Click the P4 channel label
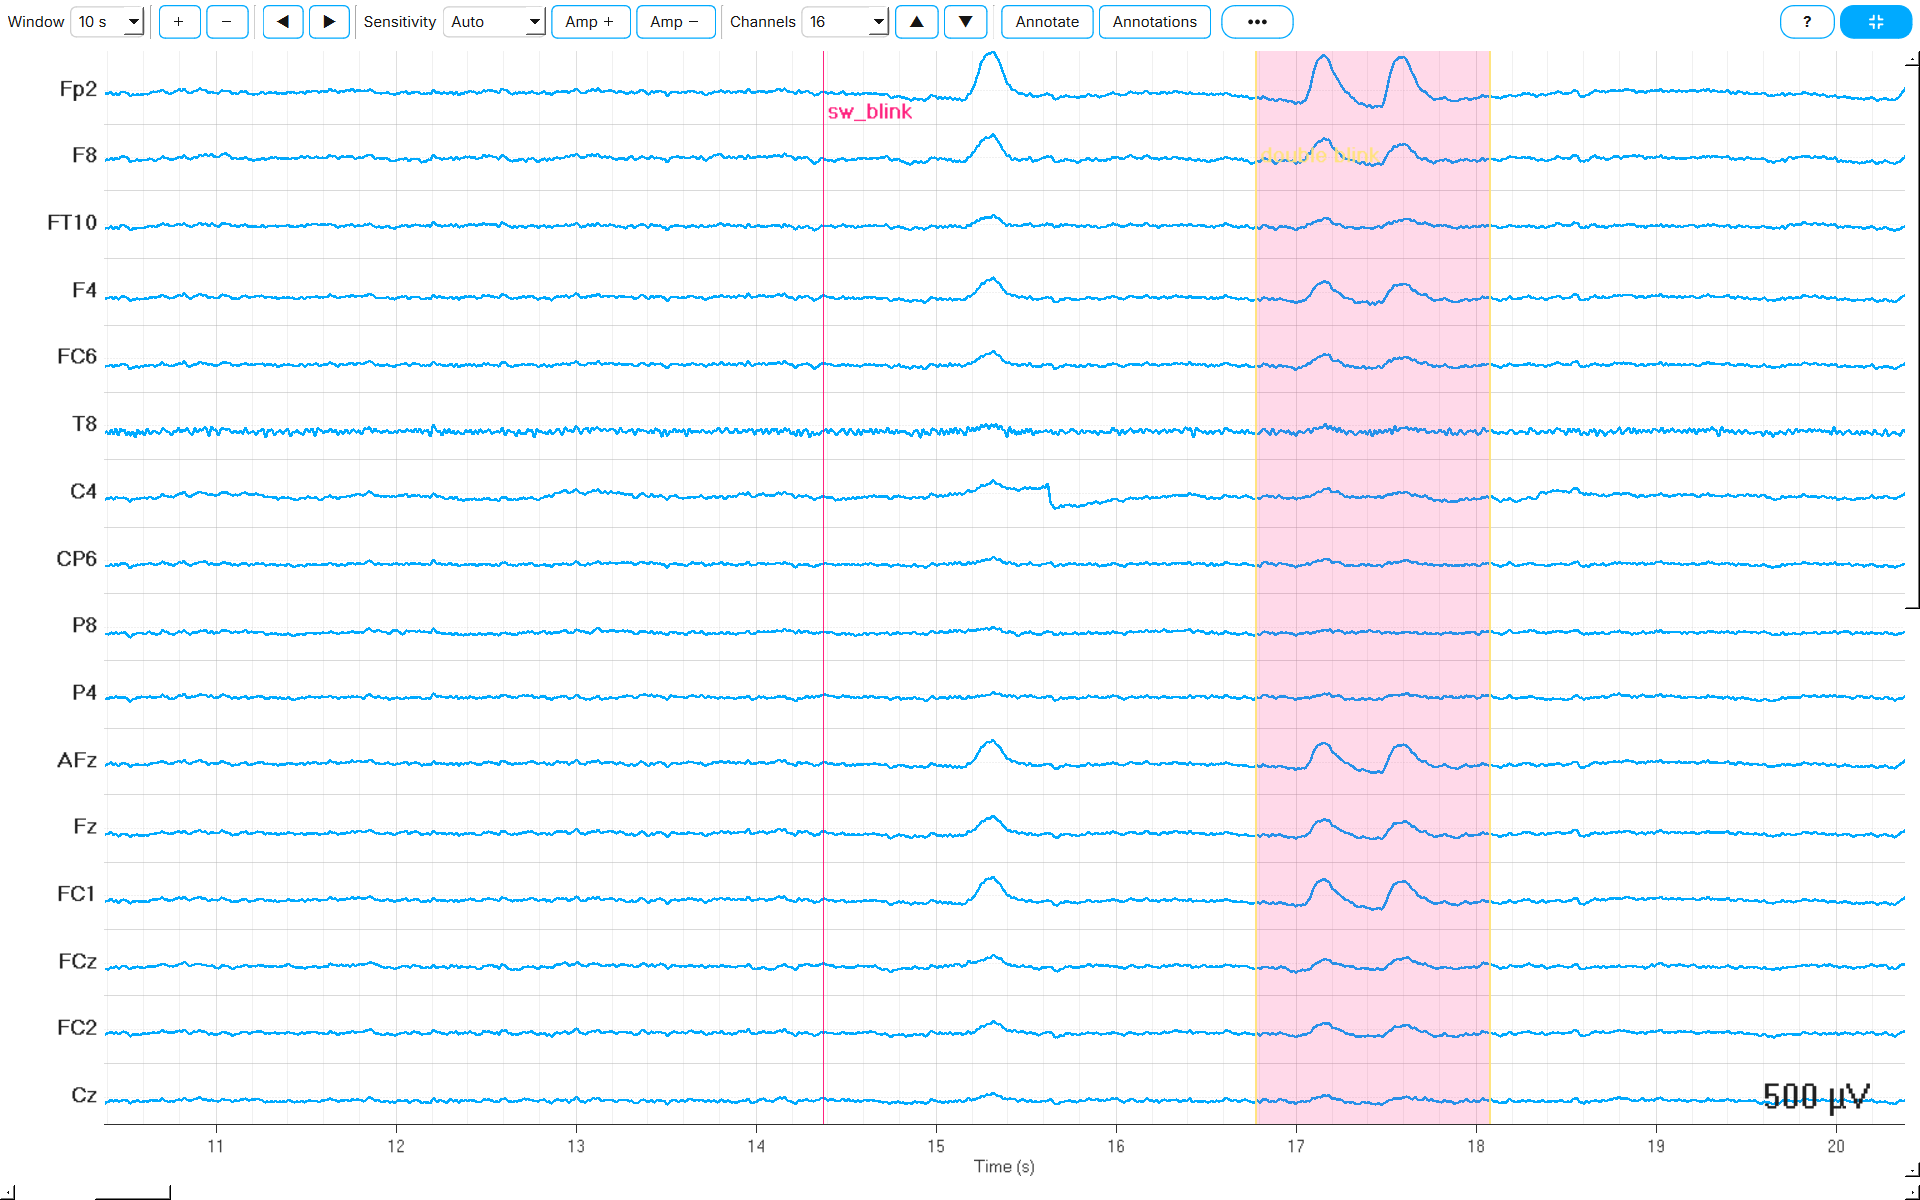 click(x=84, y=692)
